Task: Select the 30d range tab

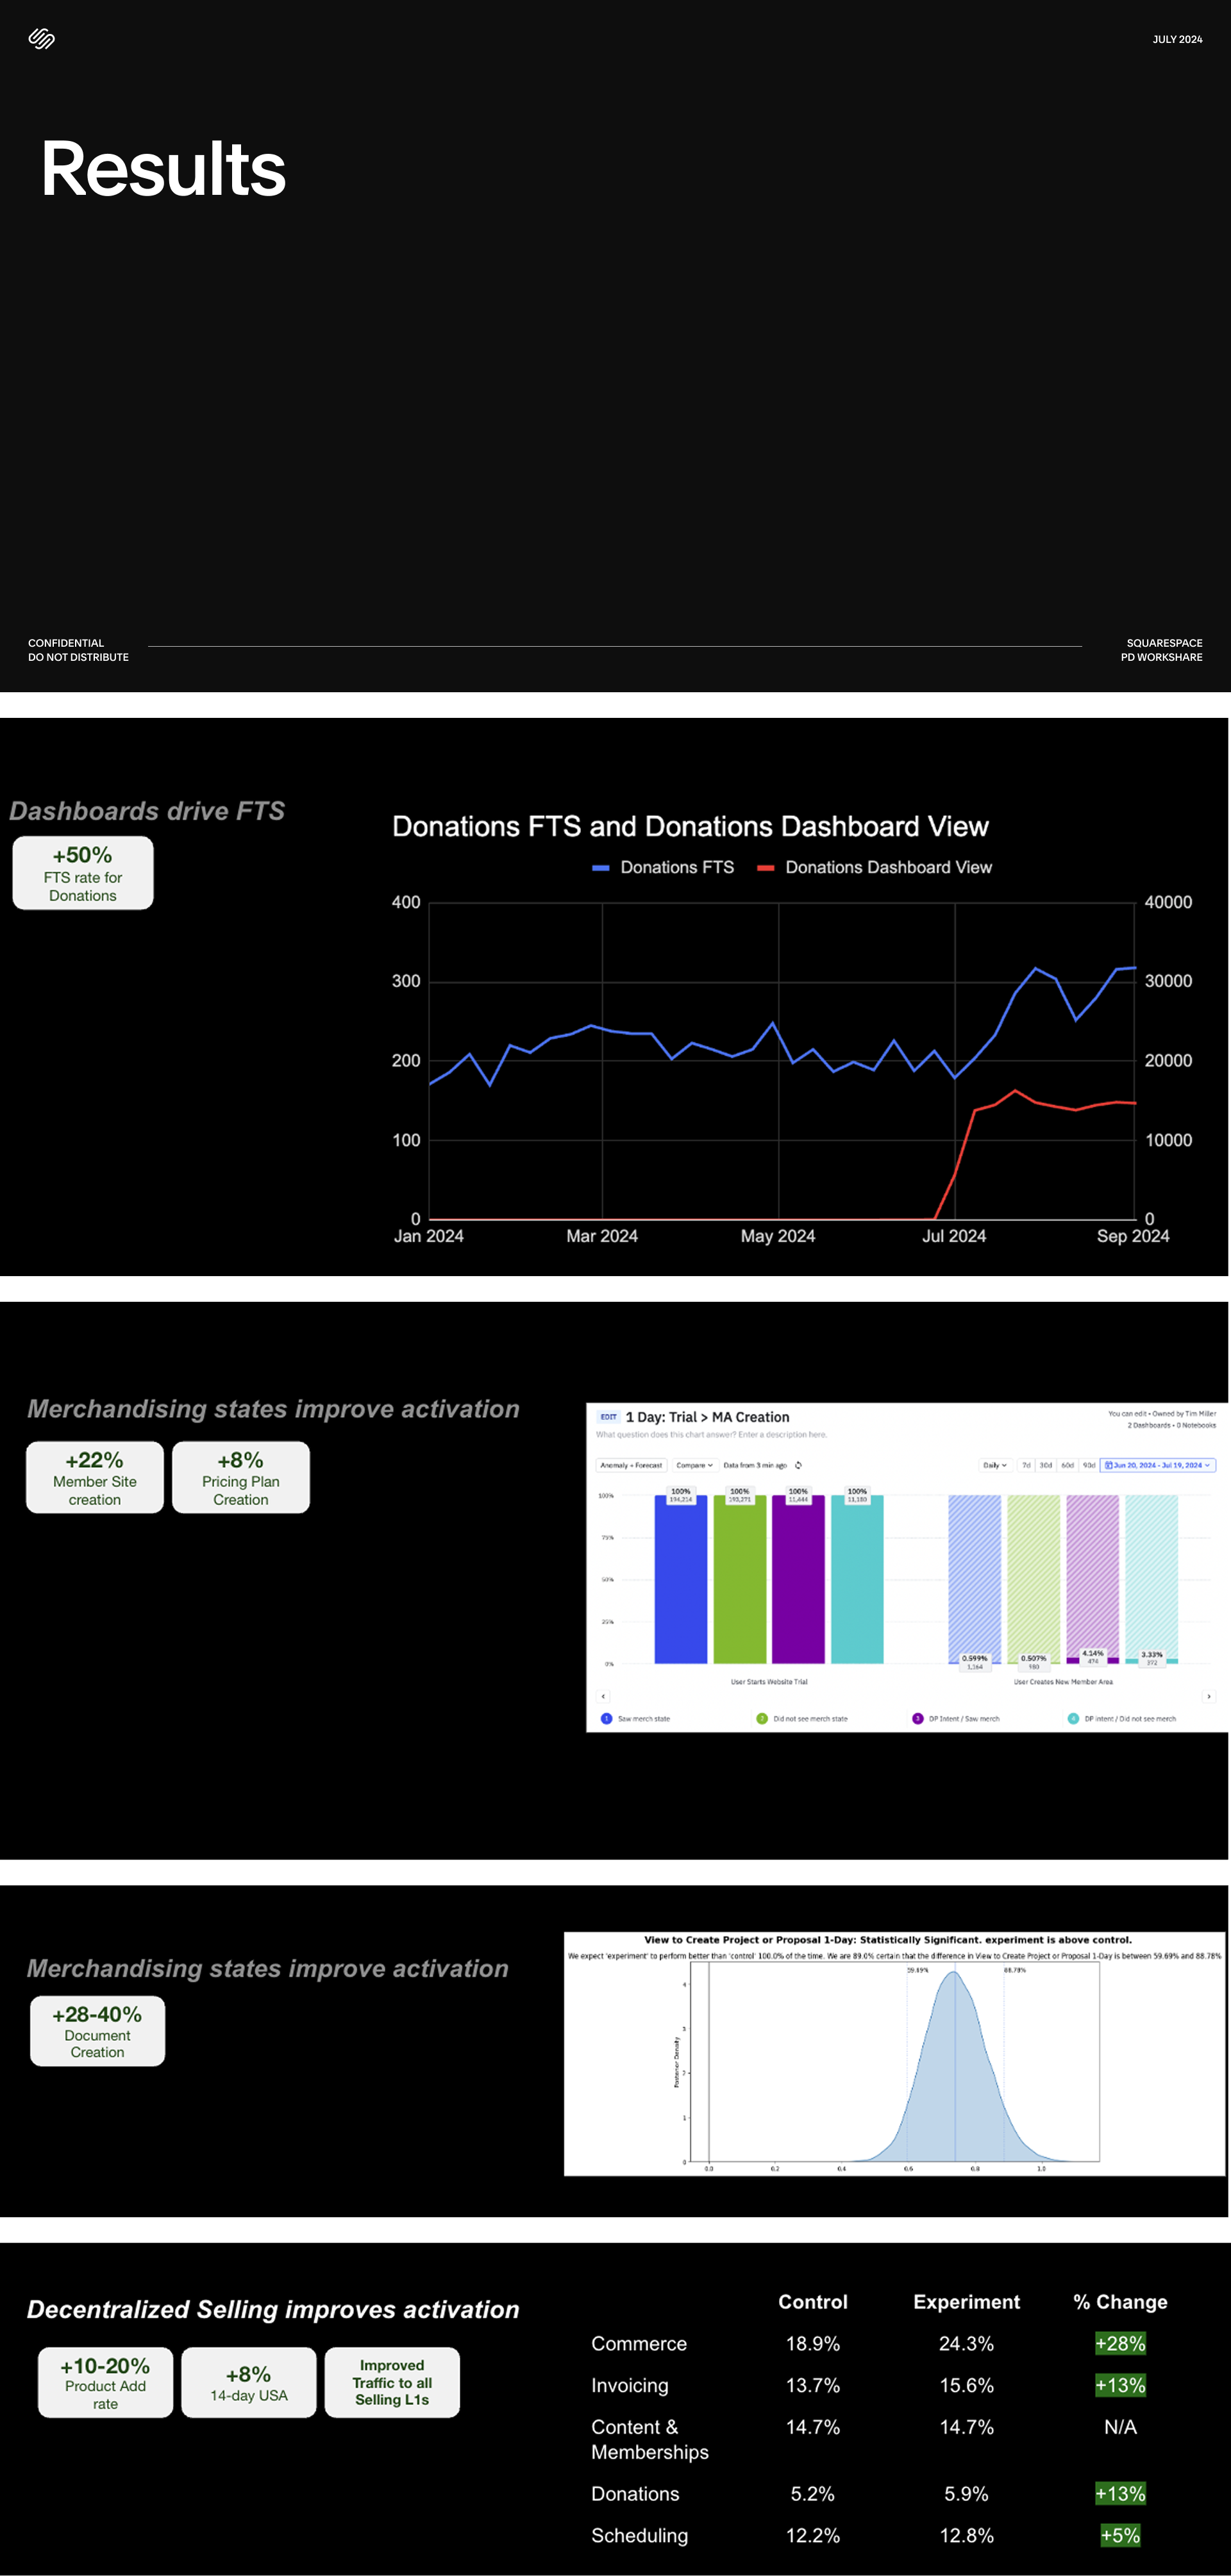Action: pyautogui.click(x=1045, y=1465)
